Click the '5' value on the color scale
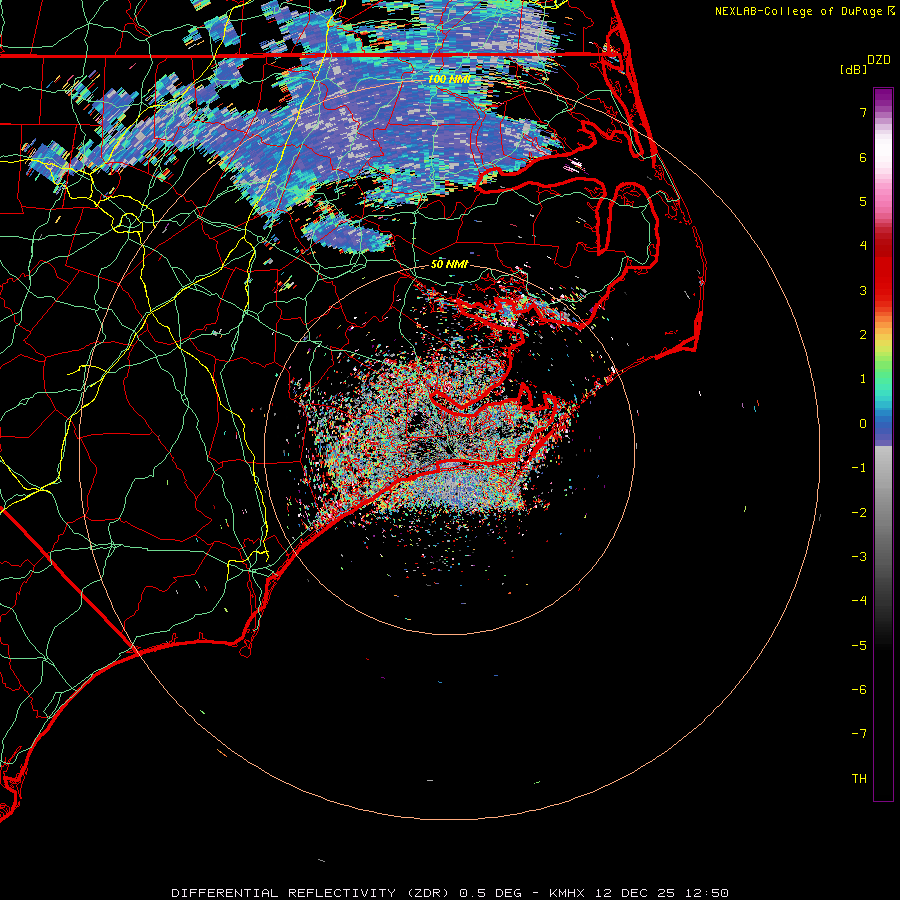 (863, 201)
